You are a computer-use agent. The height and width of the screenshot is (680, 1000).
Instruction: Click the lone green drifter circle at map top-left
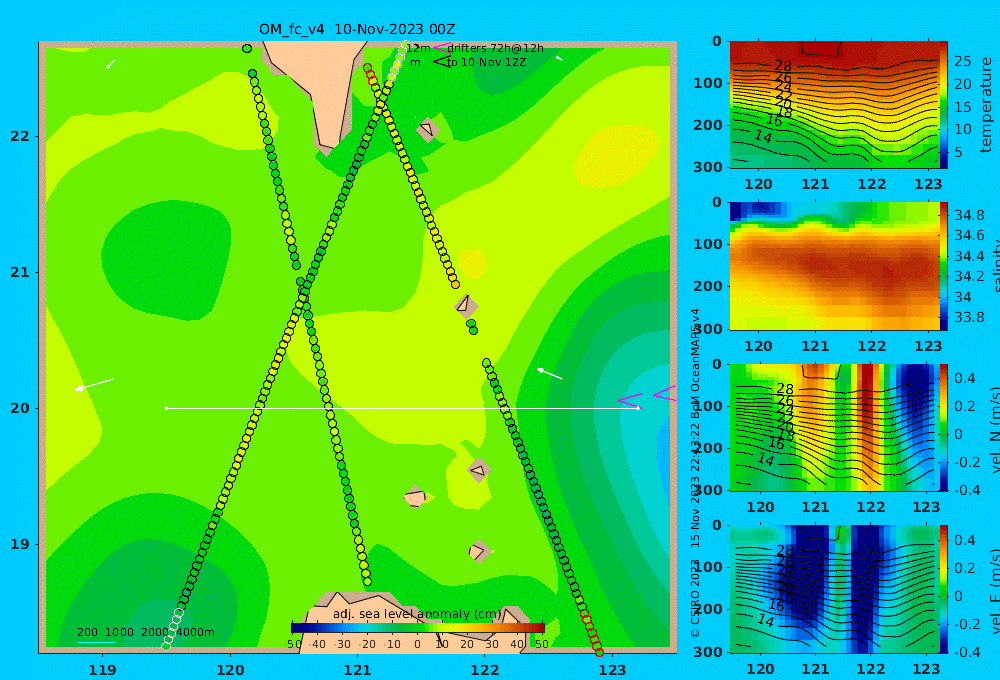pyautogui.click(x=247, y=48)
